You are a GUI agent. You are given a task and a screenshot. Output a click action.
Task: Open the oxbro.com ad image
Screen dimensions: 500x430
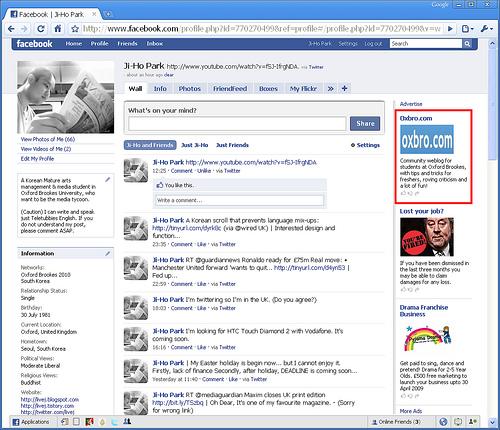427,139
